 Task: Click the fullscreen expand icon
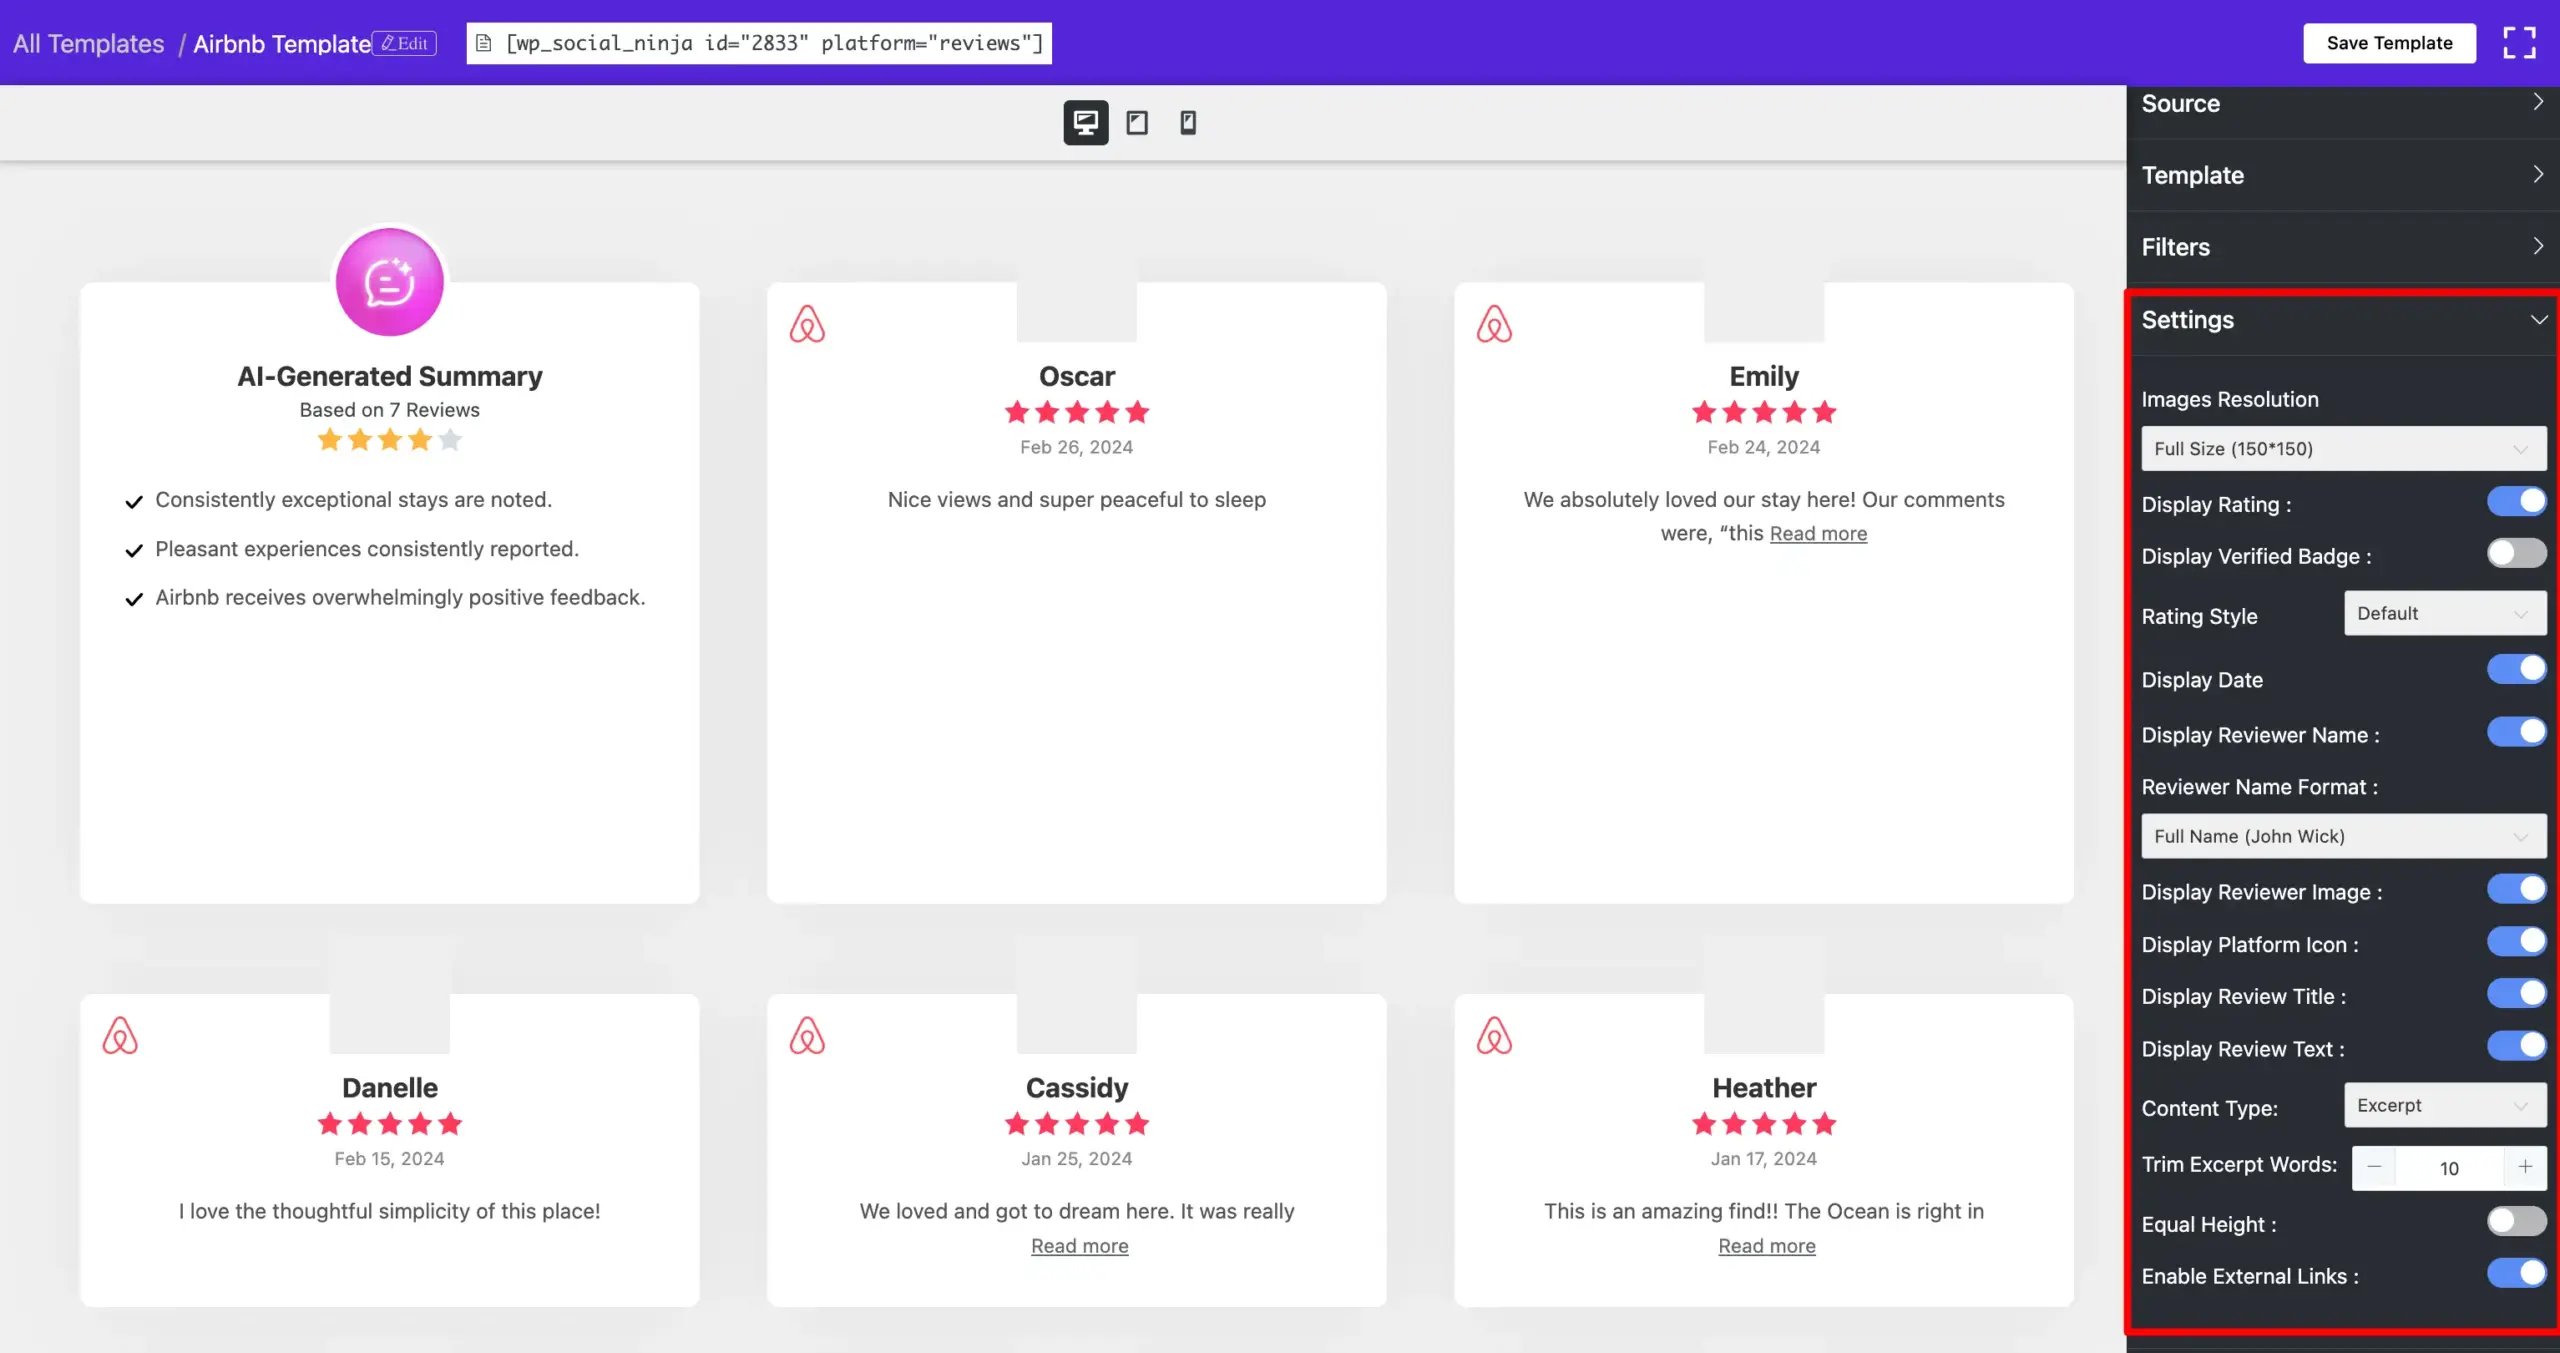[2519, 43]
